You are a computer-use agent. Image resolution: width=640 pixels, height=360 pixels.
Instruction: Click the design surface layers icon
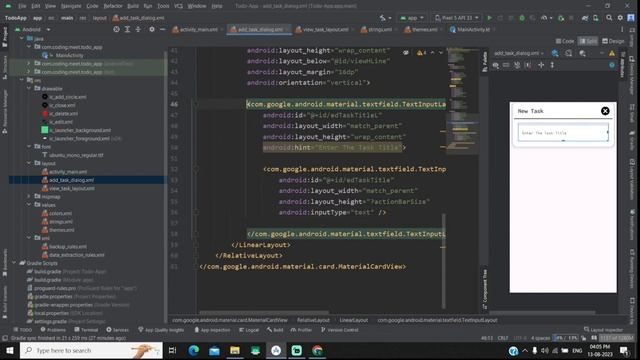tap(555, 53)
